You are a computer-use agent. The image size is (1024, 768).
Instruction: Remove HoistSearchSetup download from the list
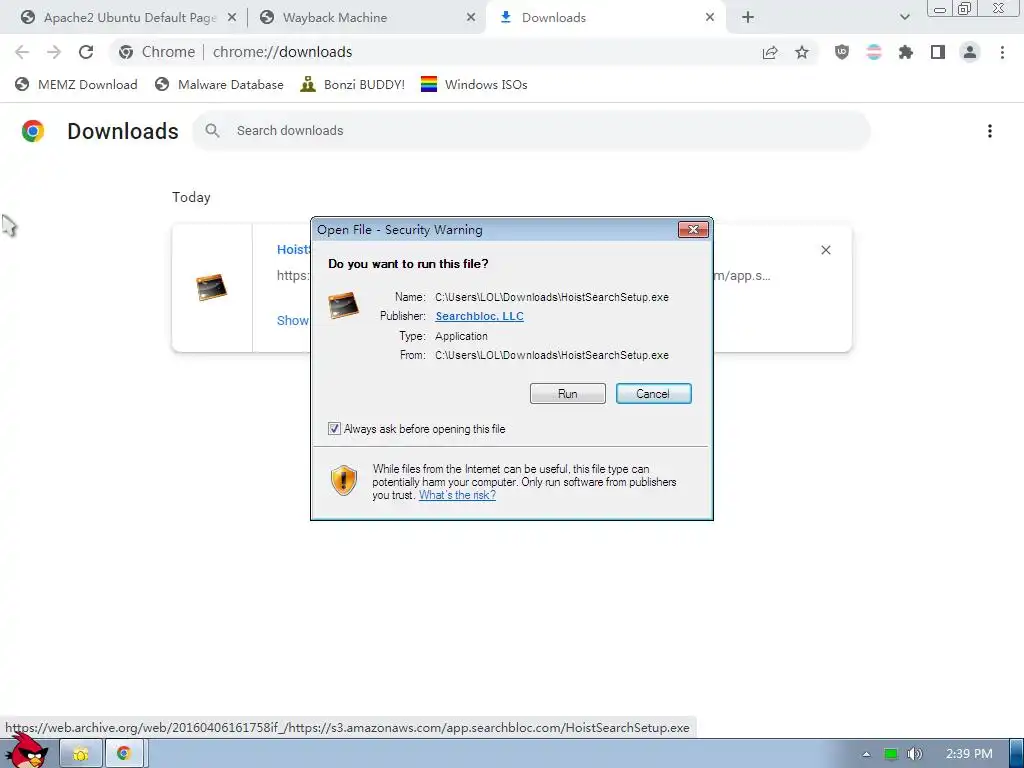tap(825, 250)
